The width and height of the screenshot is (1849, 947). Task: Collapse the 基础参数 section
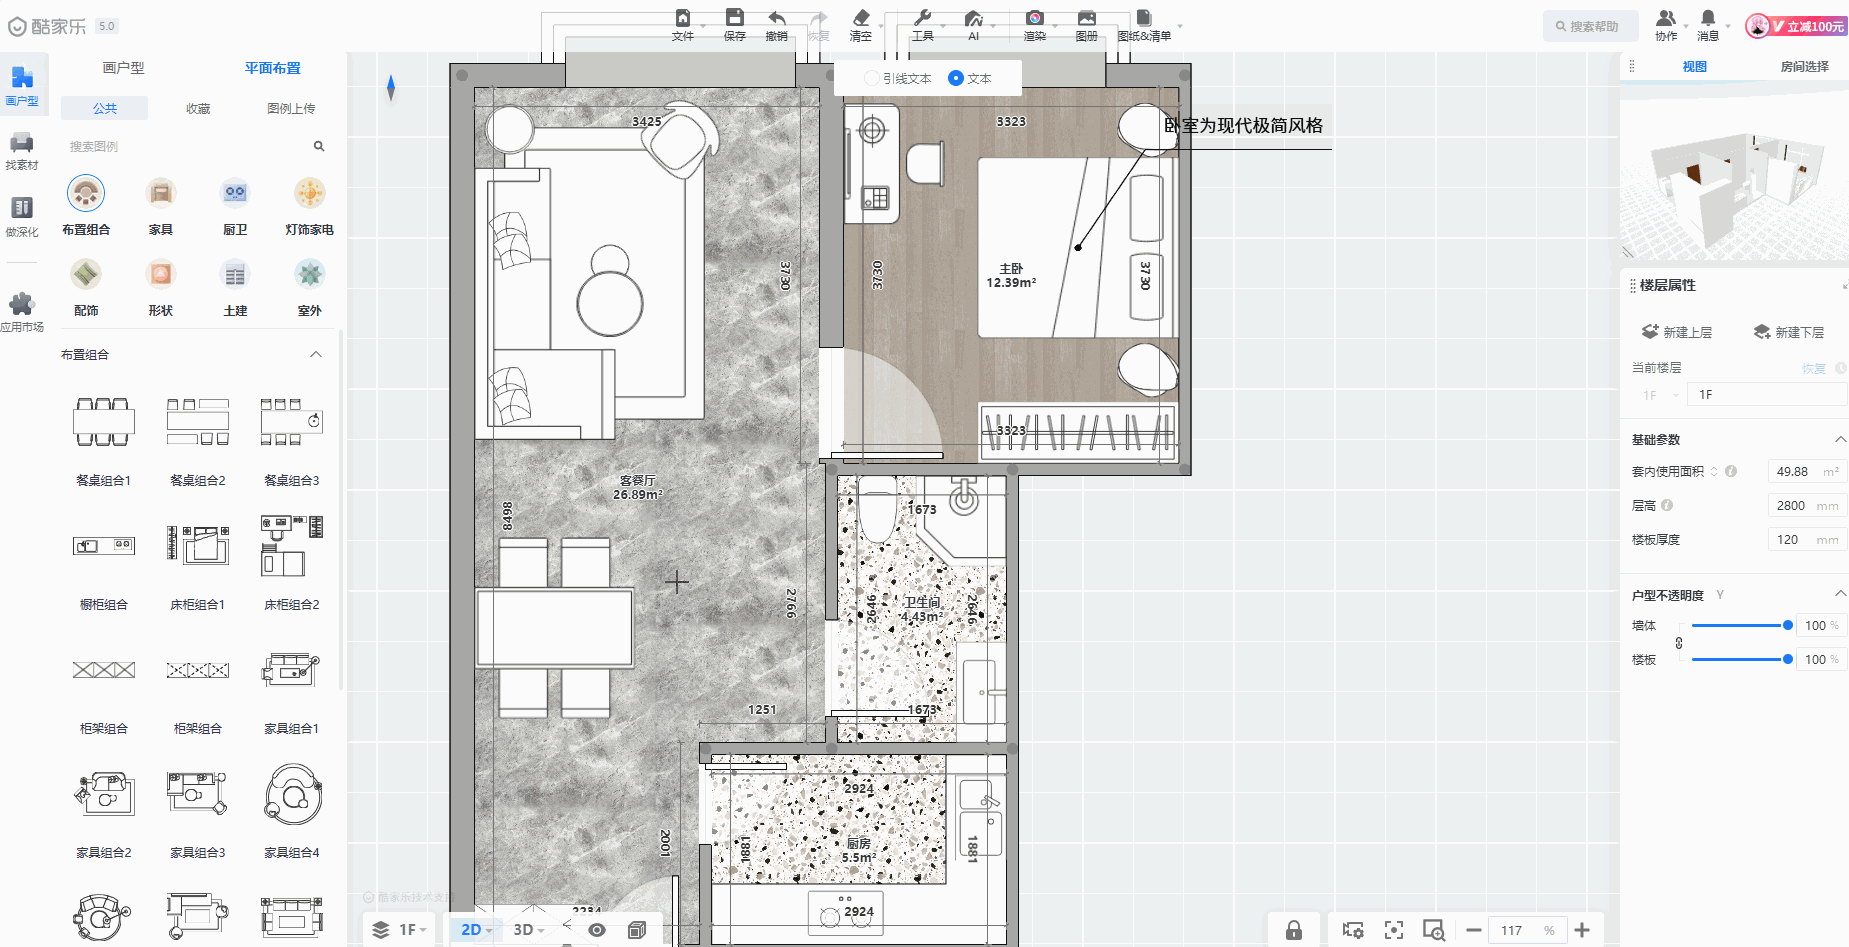click(1839, 440)
